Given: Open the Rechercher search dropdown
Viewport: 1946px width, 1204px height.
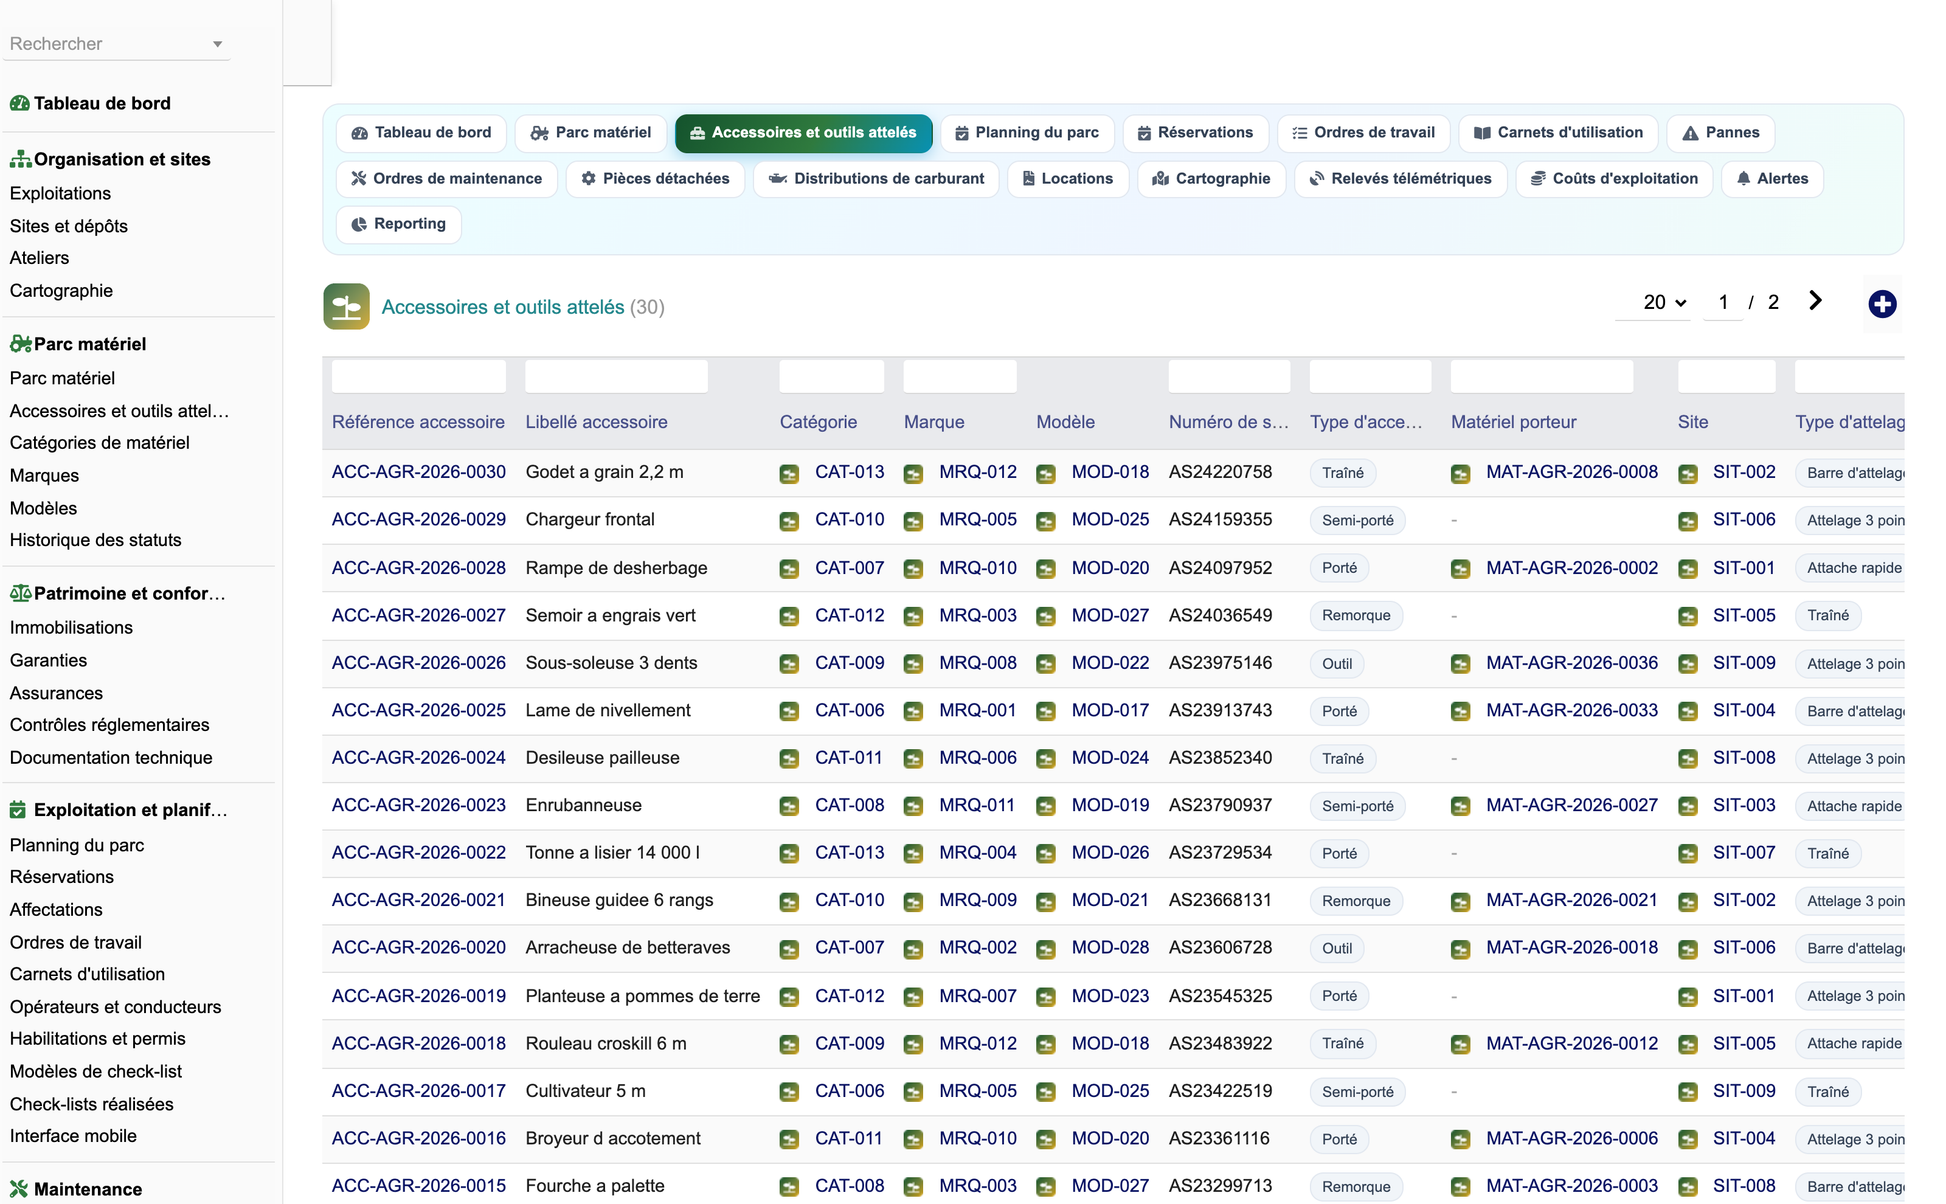Looking at the screenshot, I should 116,44.
